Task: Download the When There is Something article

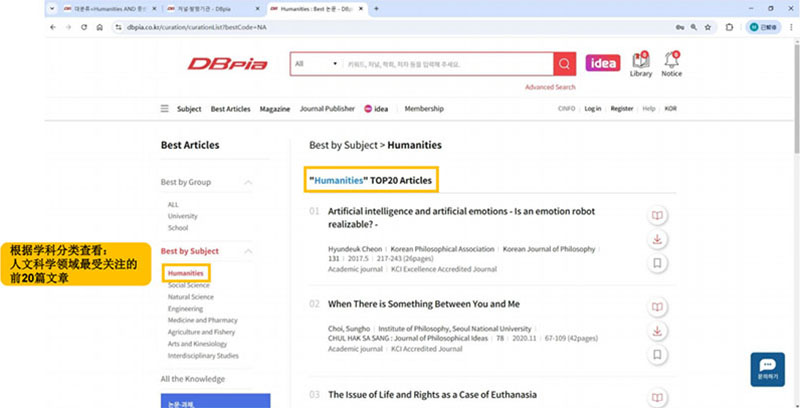Action: point(657,331)
